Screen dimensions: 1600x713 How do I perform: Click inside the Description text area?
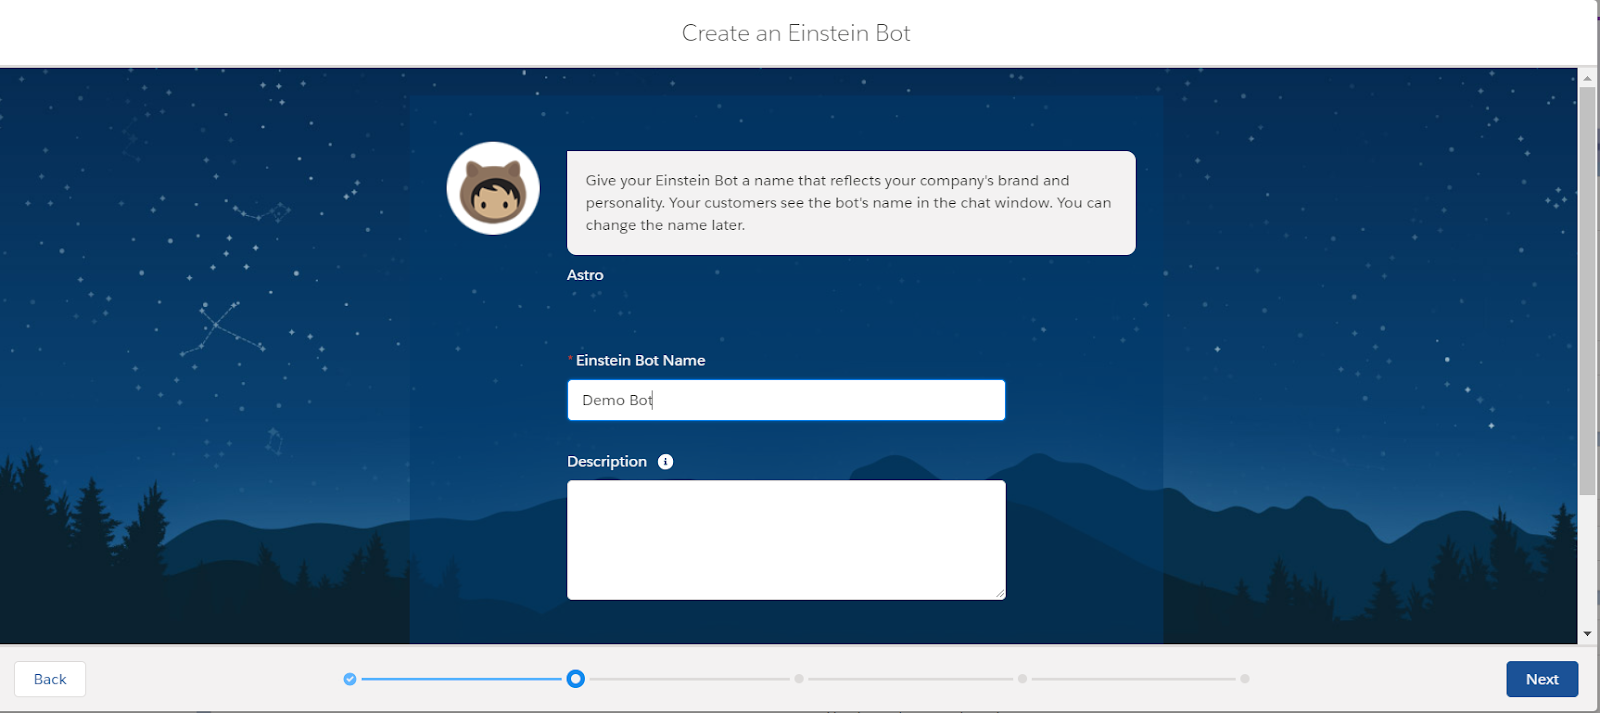point(786,540)
